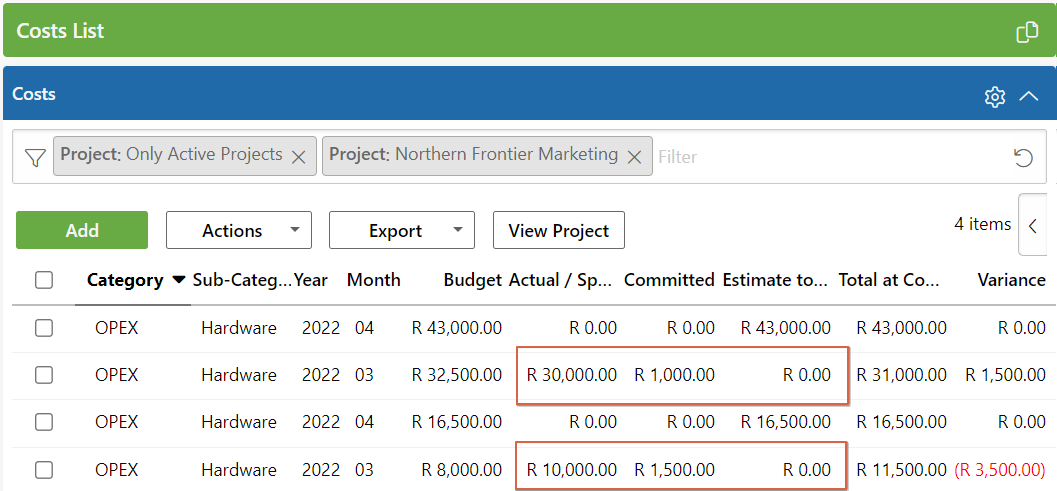Expand the side panel left chevron
Viewport: 1057px width, 491px height.
(1032, 225)
